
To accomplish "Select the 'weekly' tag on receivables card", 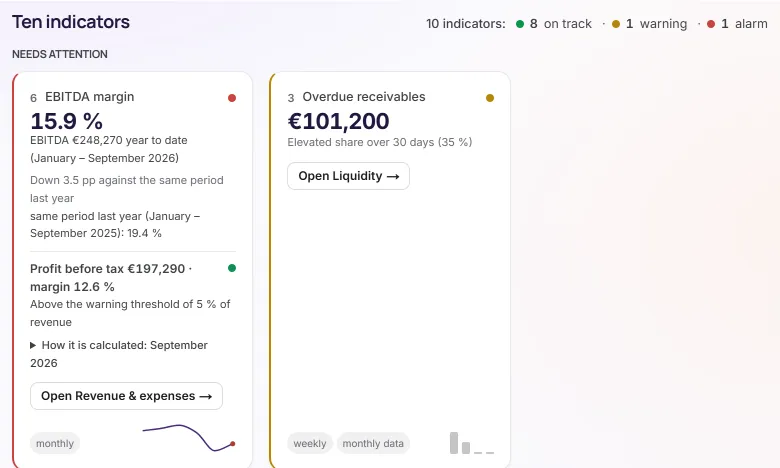I will tap(309, 443).
